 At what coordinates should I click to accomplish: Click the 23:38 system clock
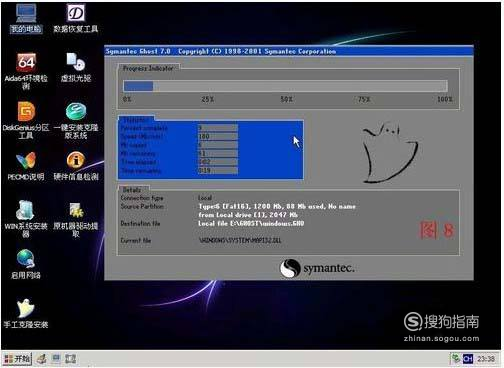(486, 359)
